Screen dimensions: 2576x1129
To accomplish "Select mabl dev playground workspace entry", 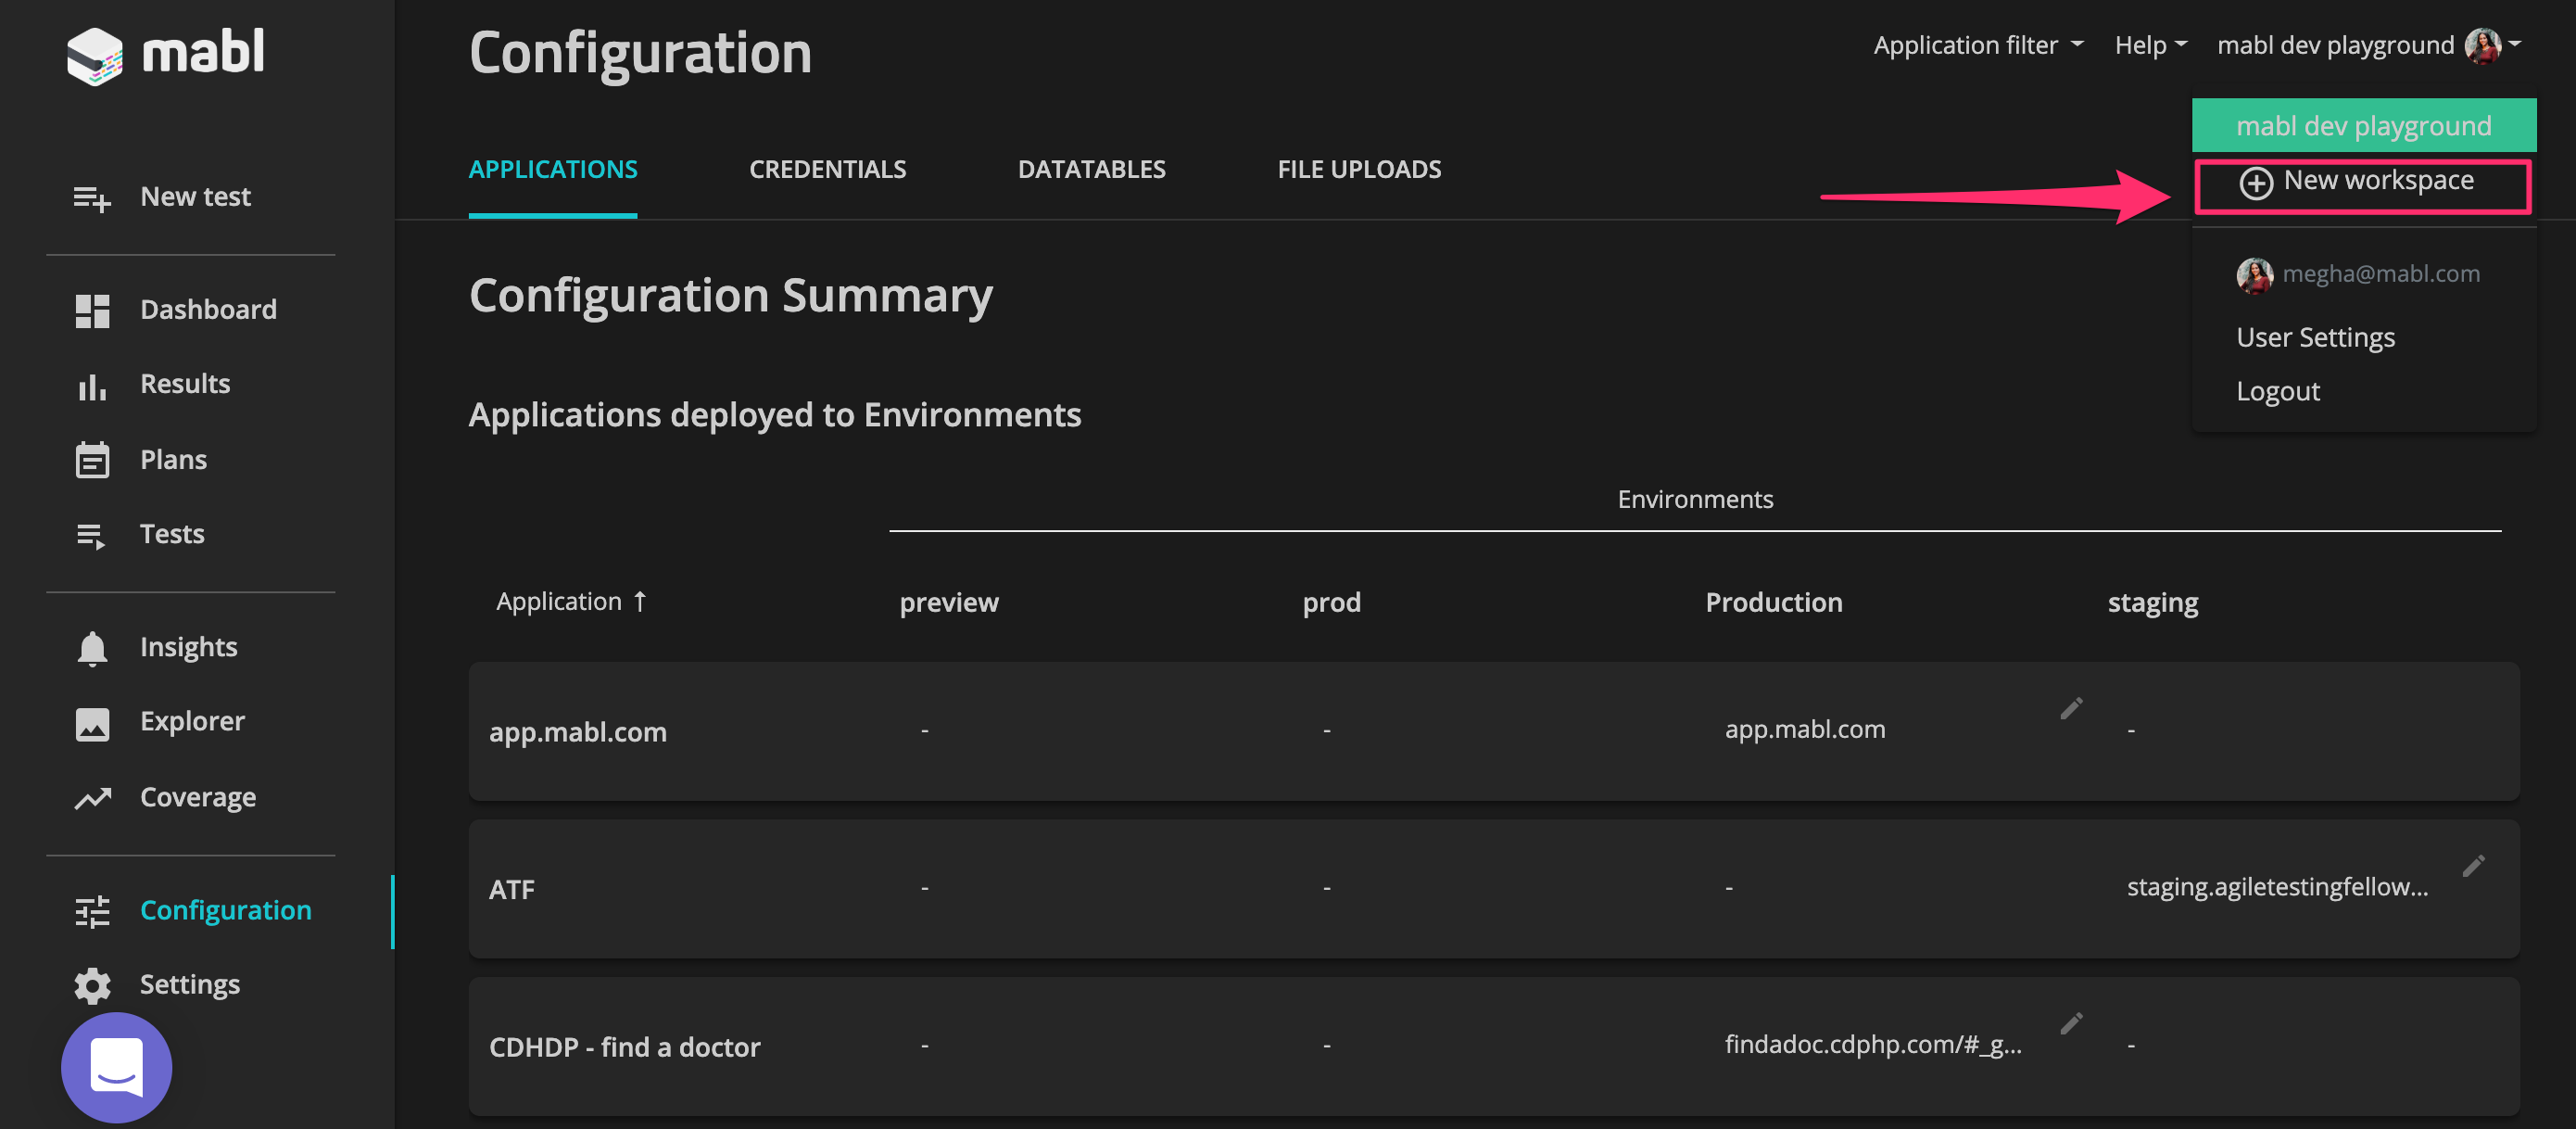I will pyautogui.click(x=2363, y=125).
